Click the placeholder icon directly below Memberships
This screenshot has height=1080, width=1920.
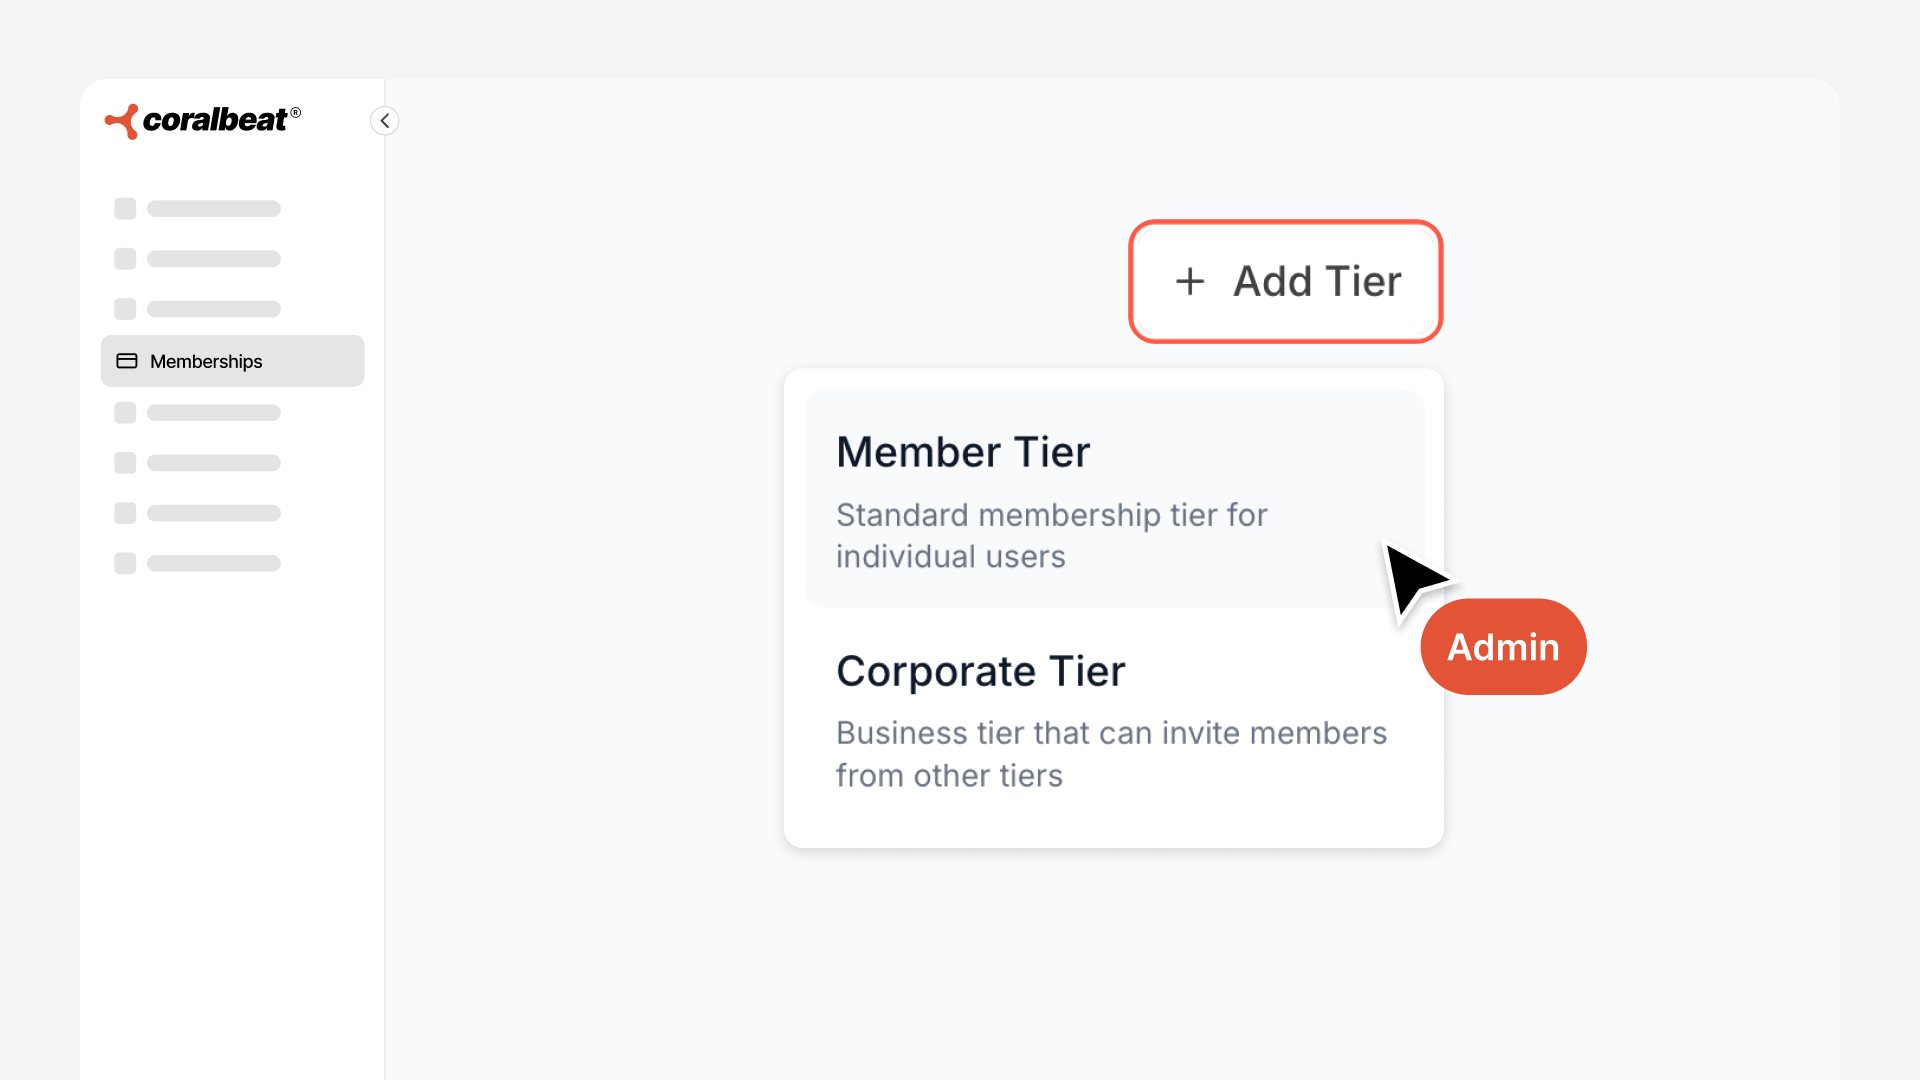pyautogui.click(x=125, y=413)
